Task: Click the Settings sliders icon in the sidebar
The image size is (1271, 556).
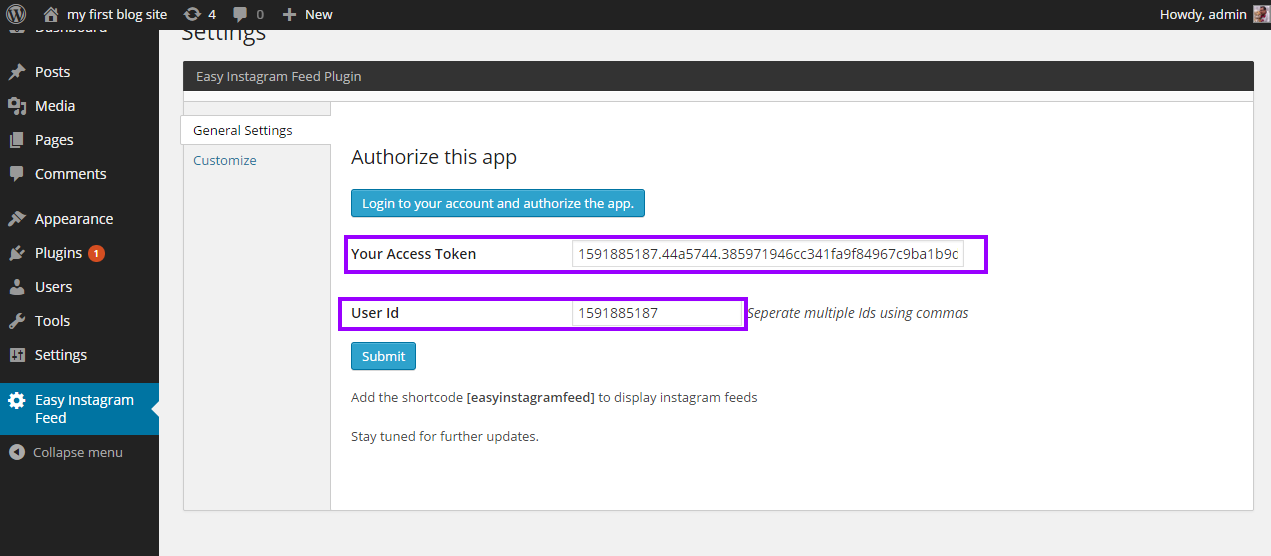Action: click(16, 355)
